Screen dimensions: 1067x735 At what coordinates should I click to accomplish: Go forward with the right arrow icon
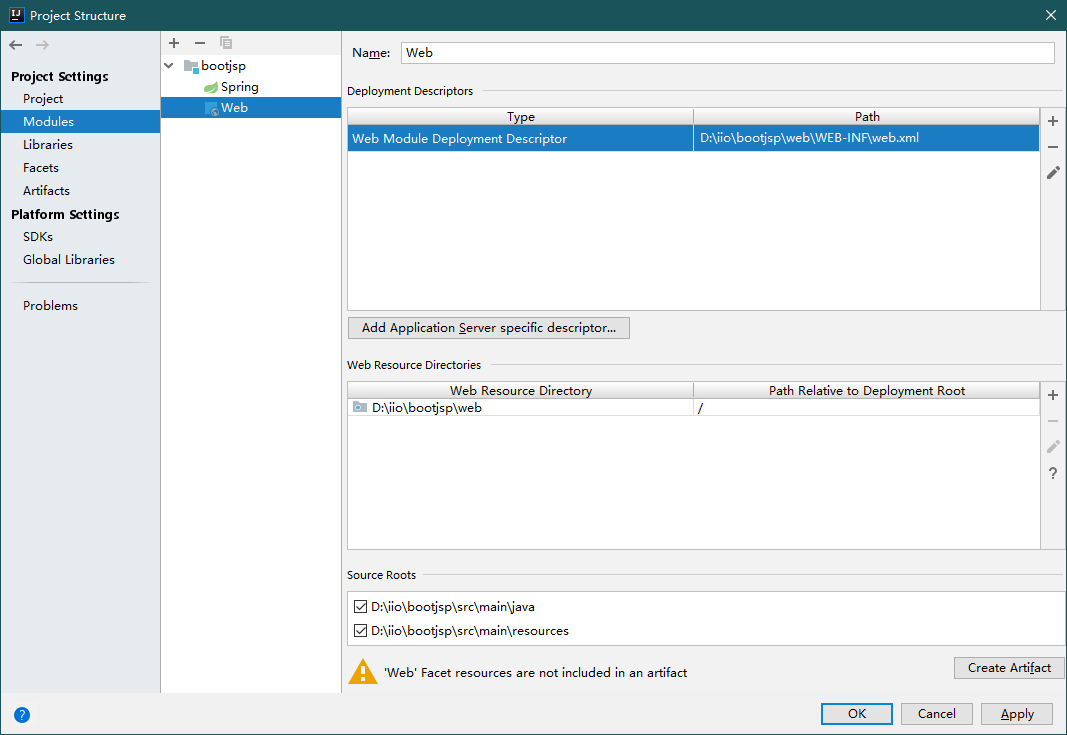coord(42,45)
